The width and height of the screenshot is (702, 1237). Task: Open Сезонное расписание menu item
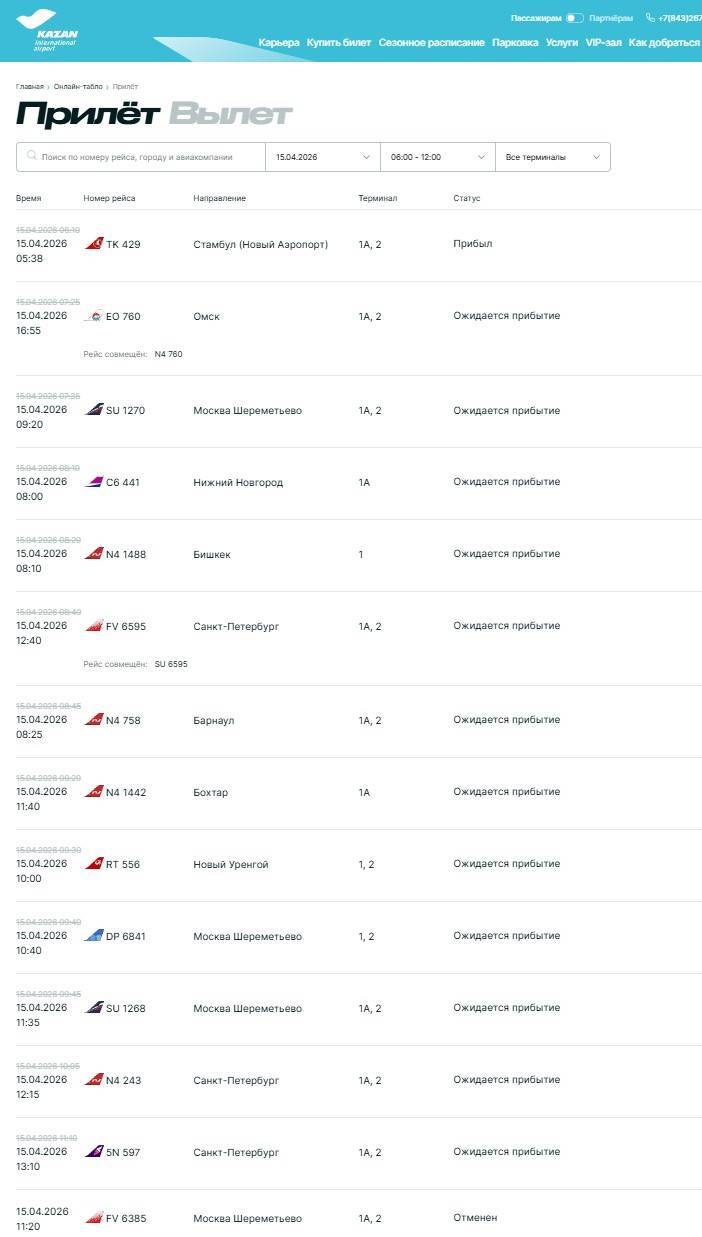coord(431,43)
